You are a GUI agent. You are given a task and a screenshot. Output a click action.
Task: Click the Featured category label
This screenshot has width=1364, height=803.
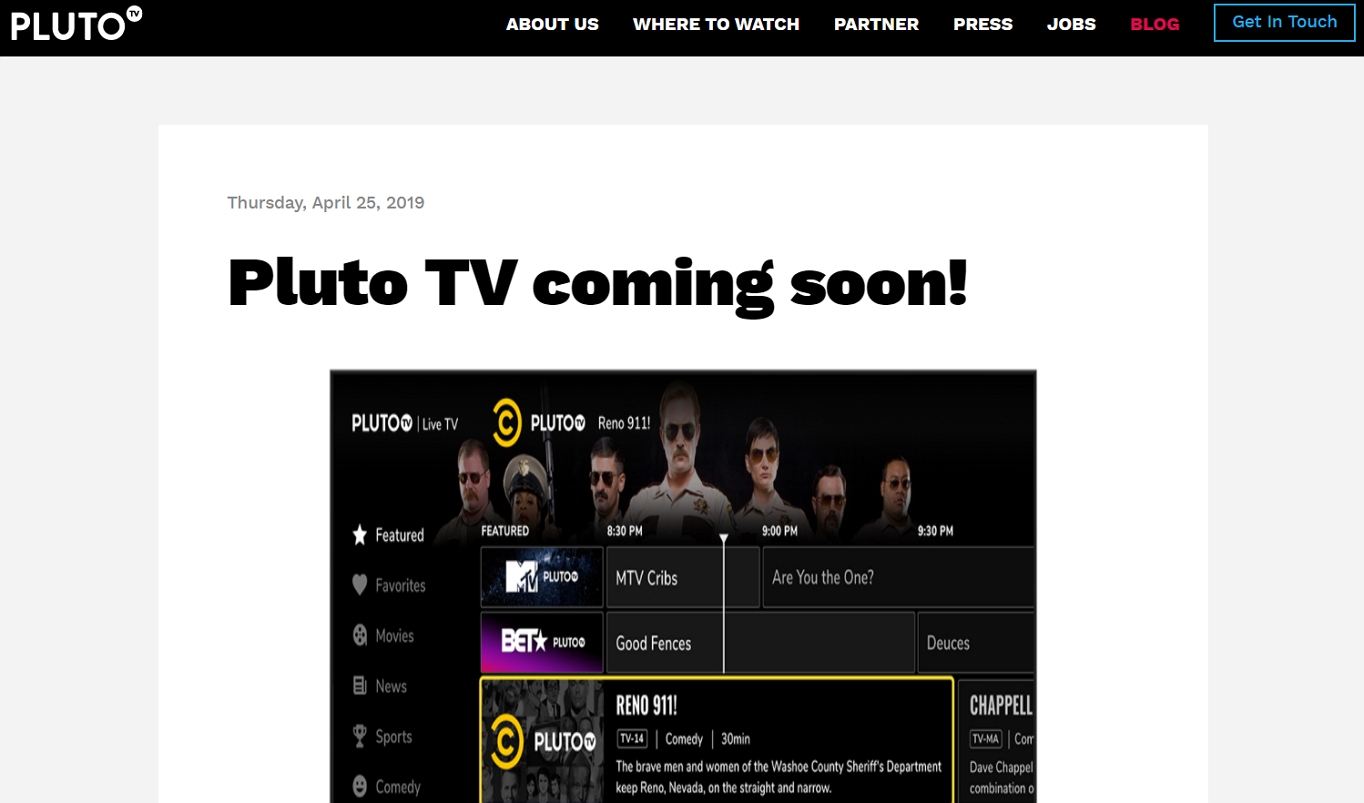point(400,535)
